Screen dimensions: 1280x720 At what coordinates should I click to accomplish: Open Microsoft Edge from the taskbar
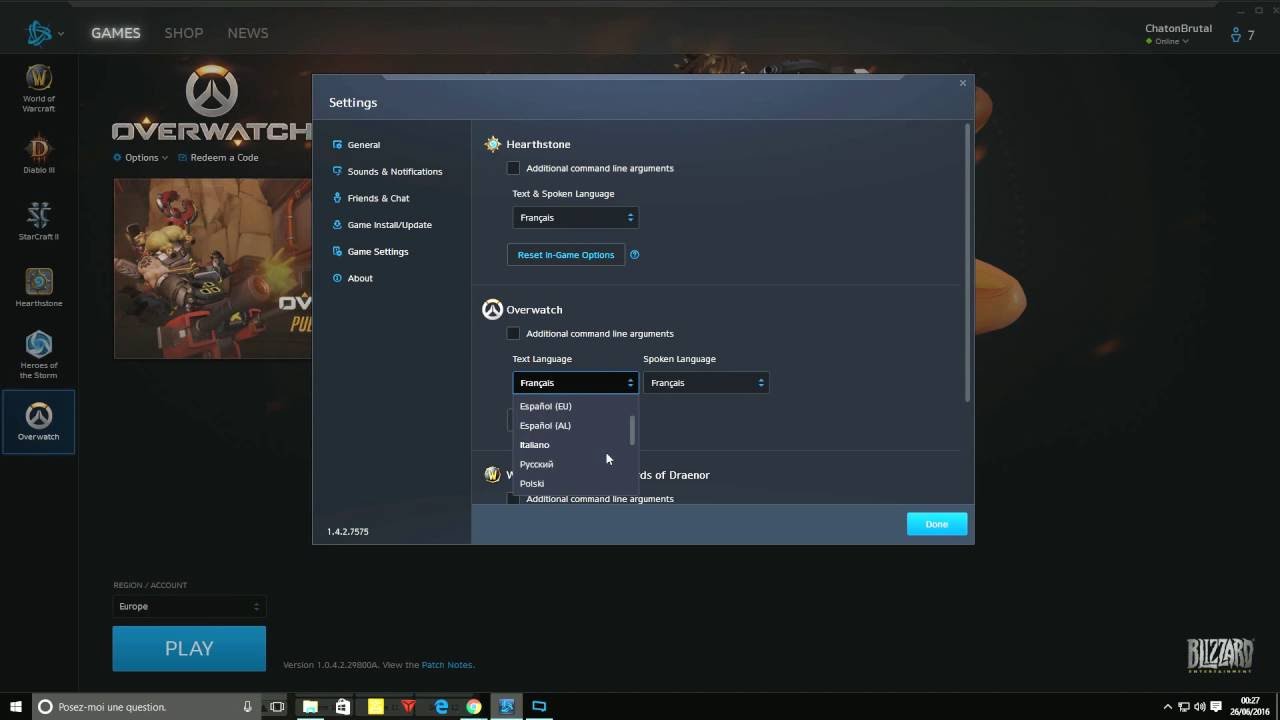point(441,707)
